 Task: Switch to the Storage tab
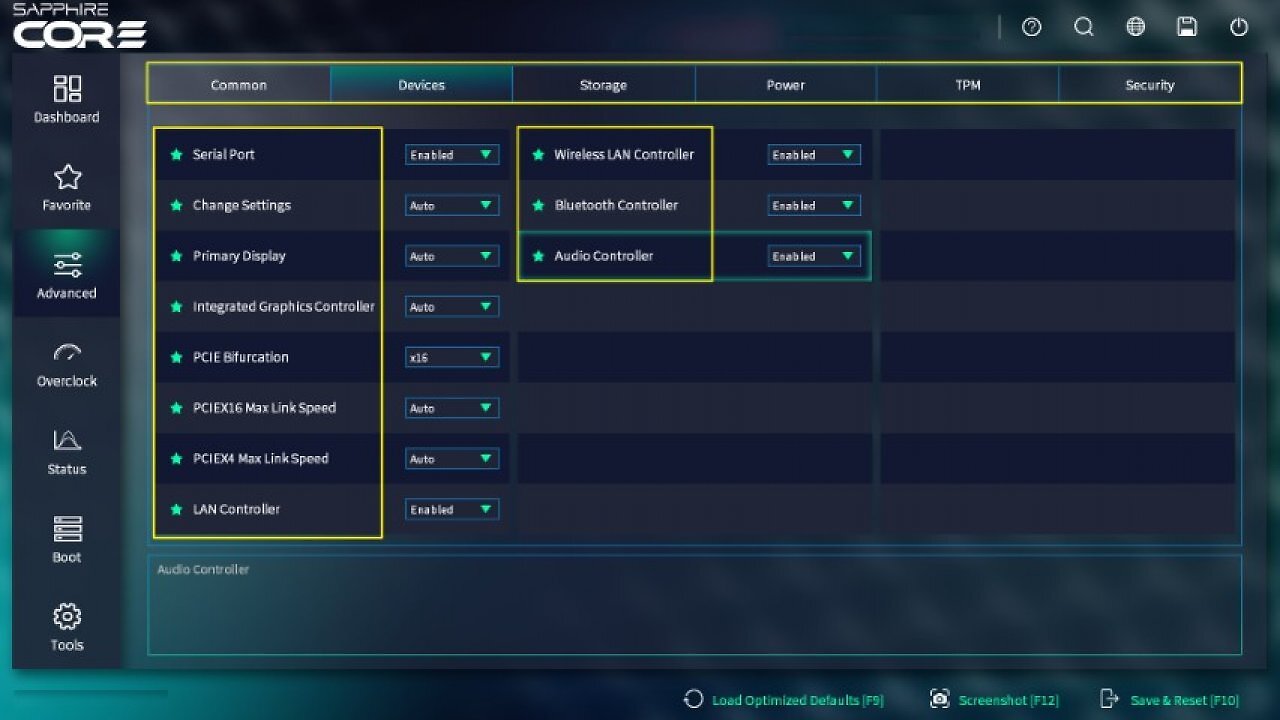coord(603,84)
